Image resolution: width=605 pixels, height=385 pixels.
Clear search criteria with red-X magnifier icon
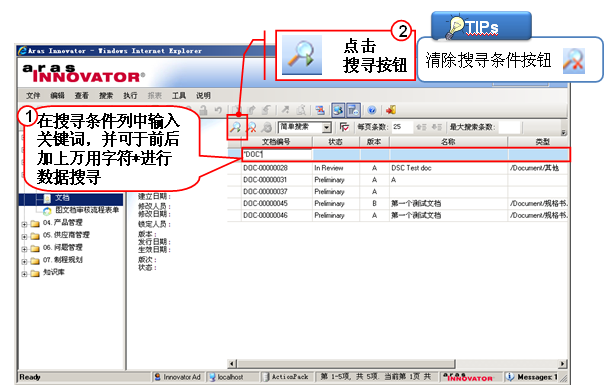point(252,127)
